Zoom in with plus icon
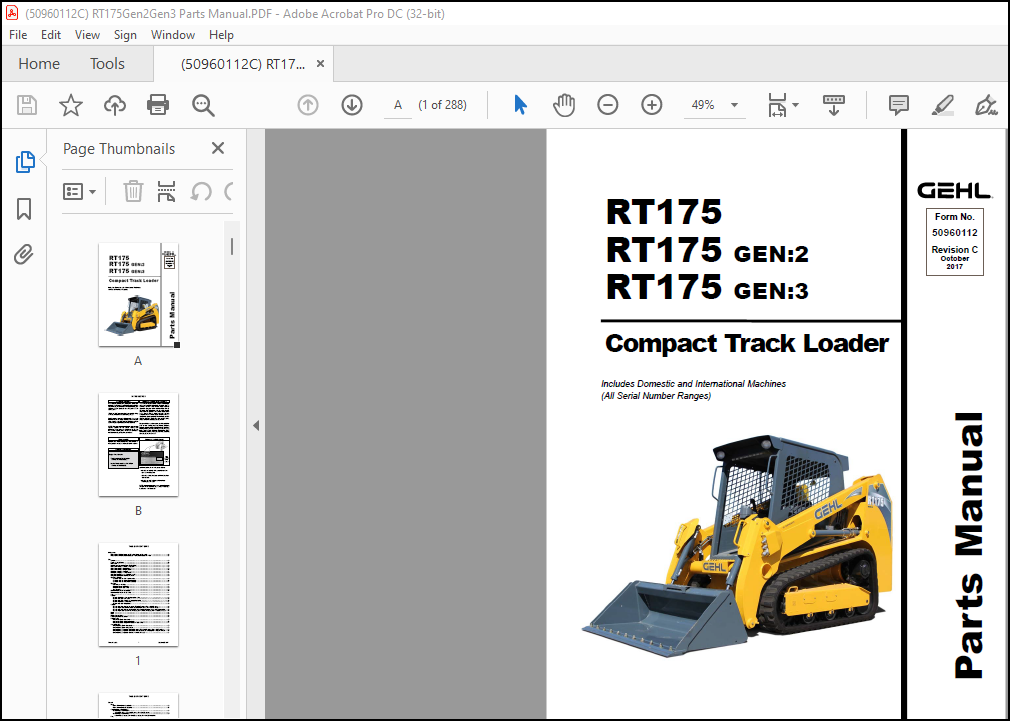The image size is (1010, 721). [x=652, y=104]
